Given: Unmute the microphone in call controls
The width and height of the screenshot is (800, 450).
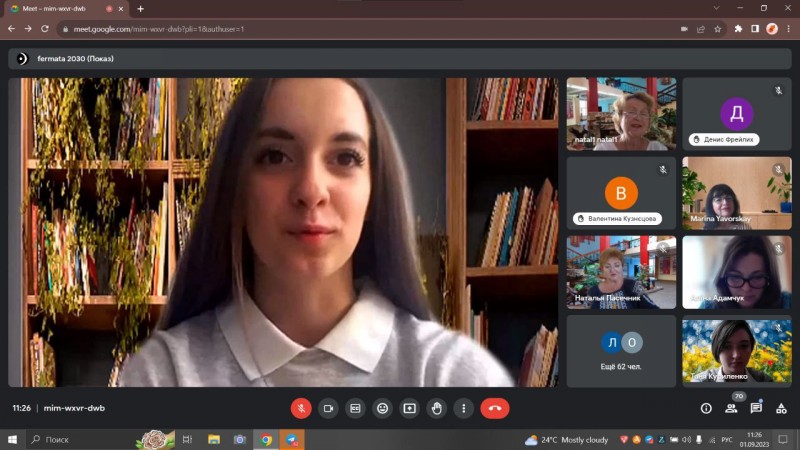Looking at the screenshot, I should [x=301, y=408].
